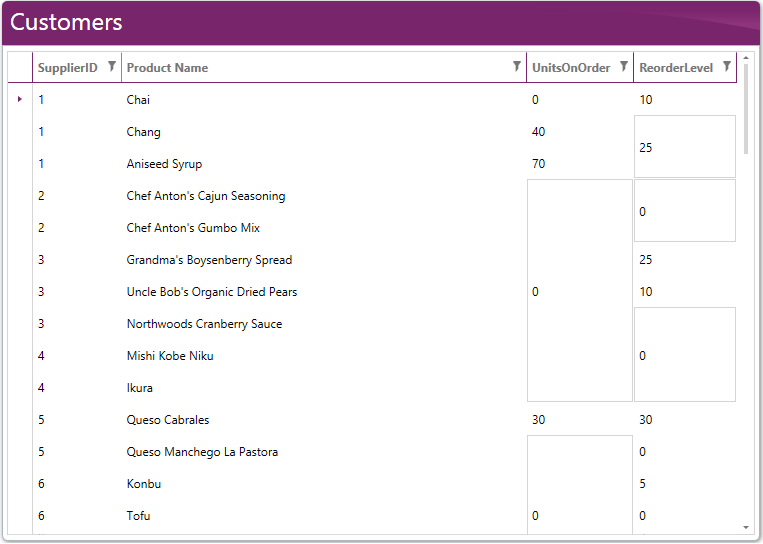Open the ReorderLevel column filter icon
The image size is (763, 544).
point(727,67)
